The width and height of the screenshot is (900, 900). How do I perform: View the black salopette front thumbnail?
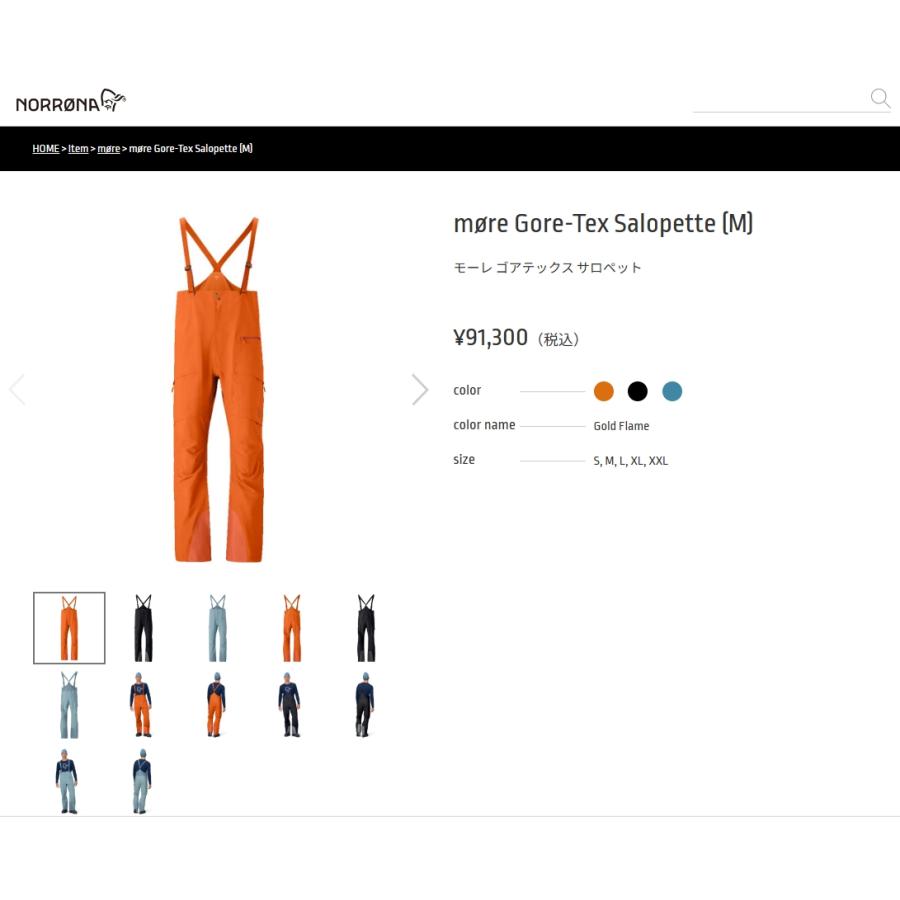[143, 628]
